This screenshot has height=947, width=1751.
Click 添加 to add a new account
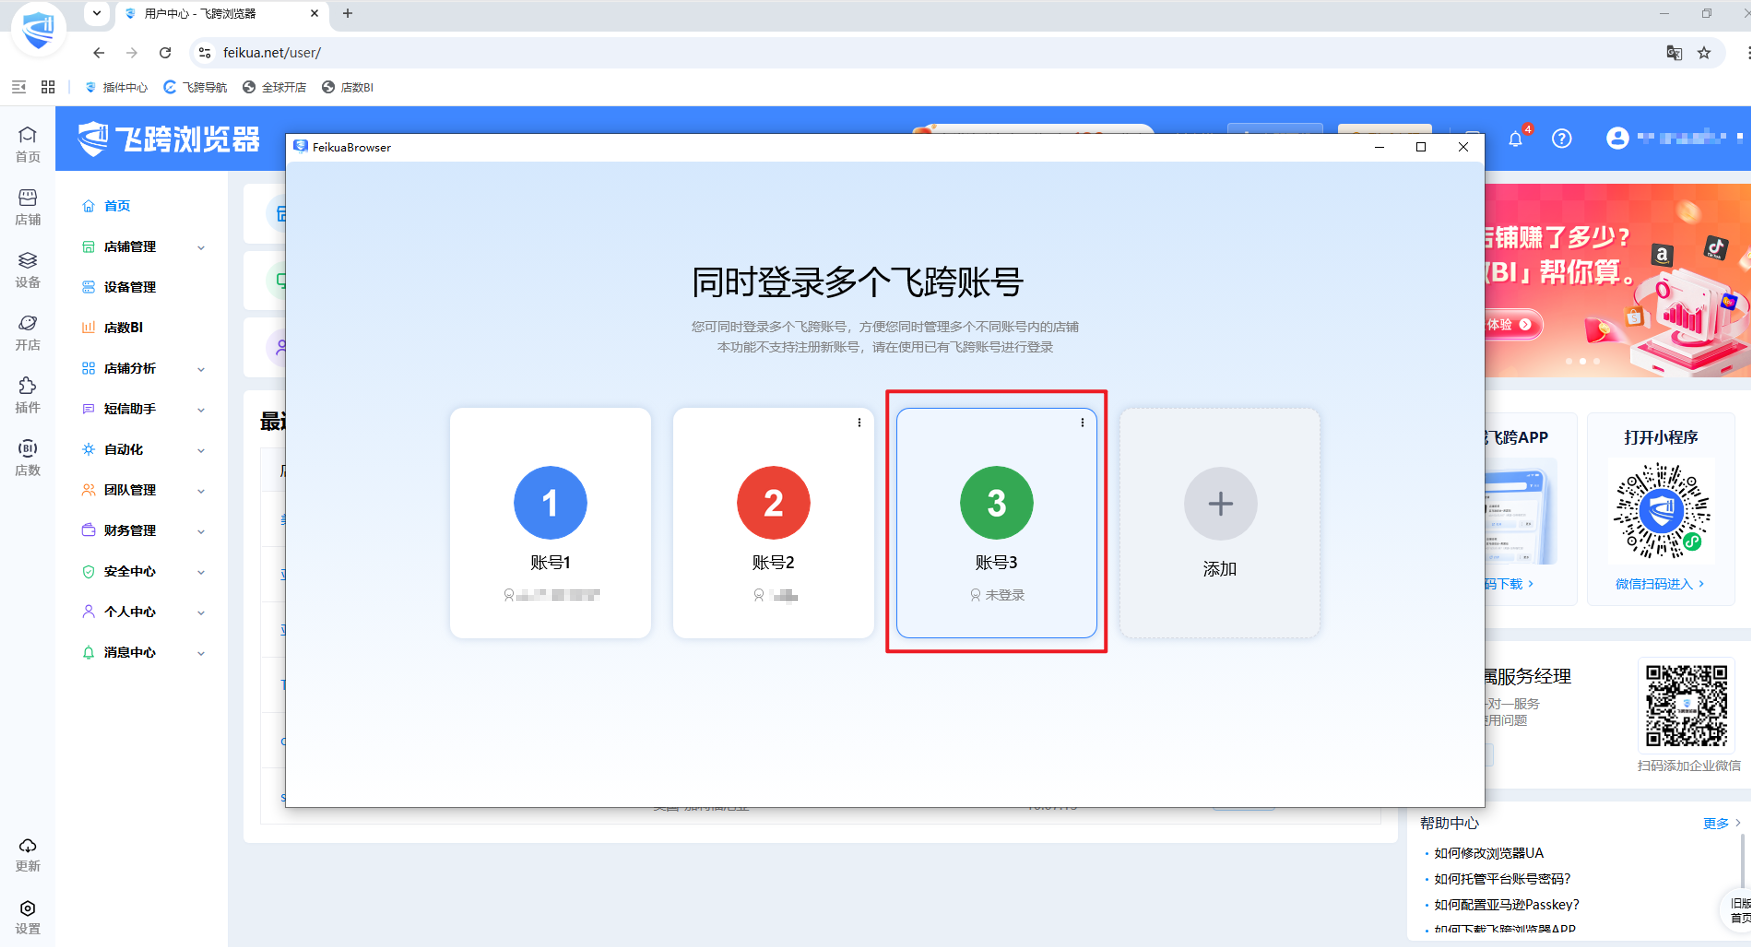[x=1219, y=522]
